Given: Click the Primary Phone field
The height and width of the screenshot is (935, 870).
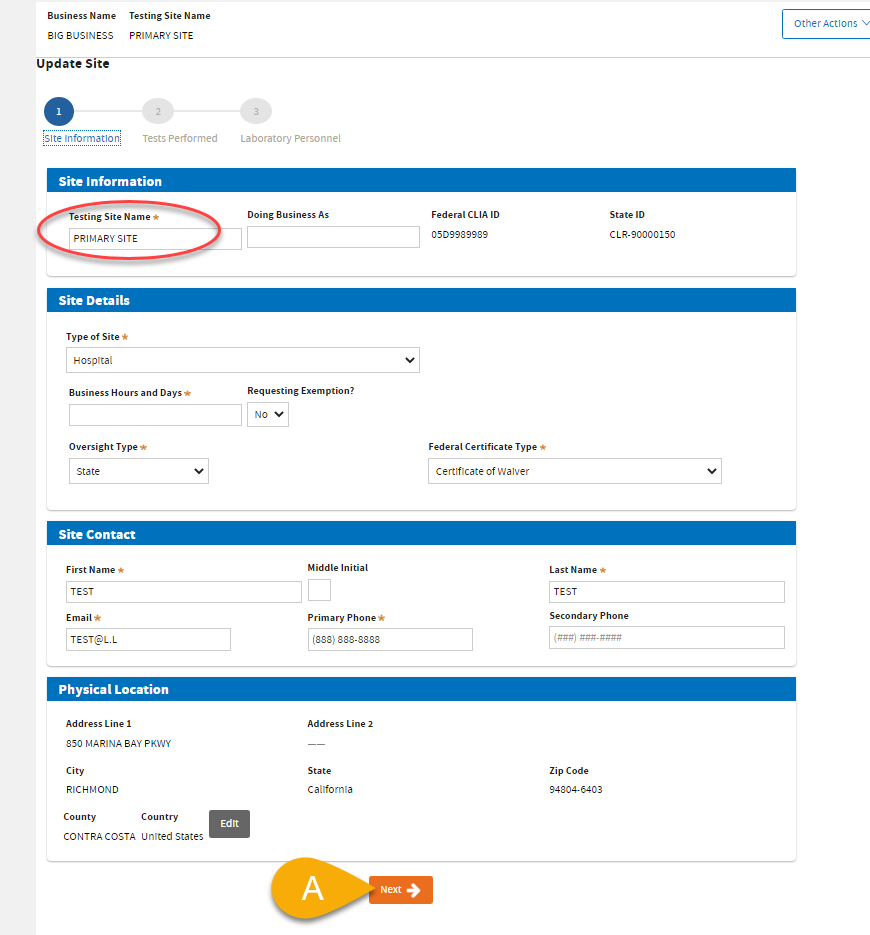Looking at the screenshot, I should tap(390, 640).
